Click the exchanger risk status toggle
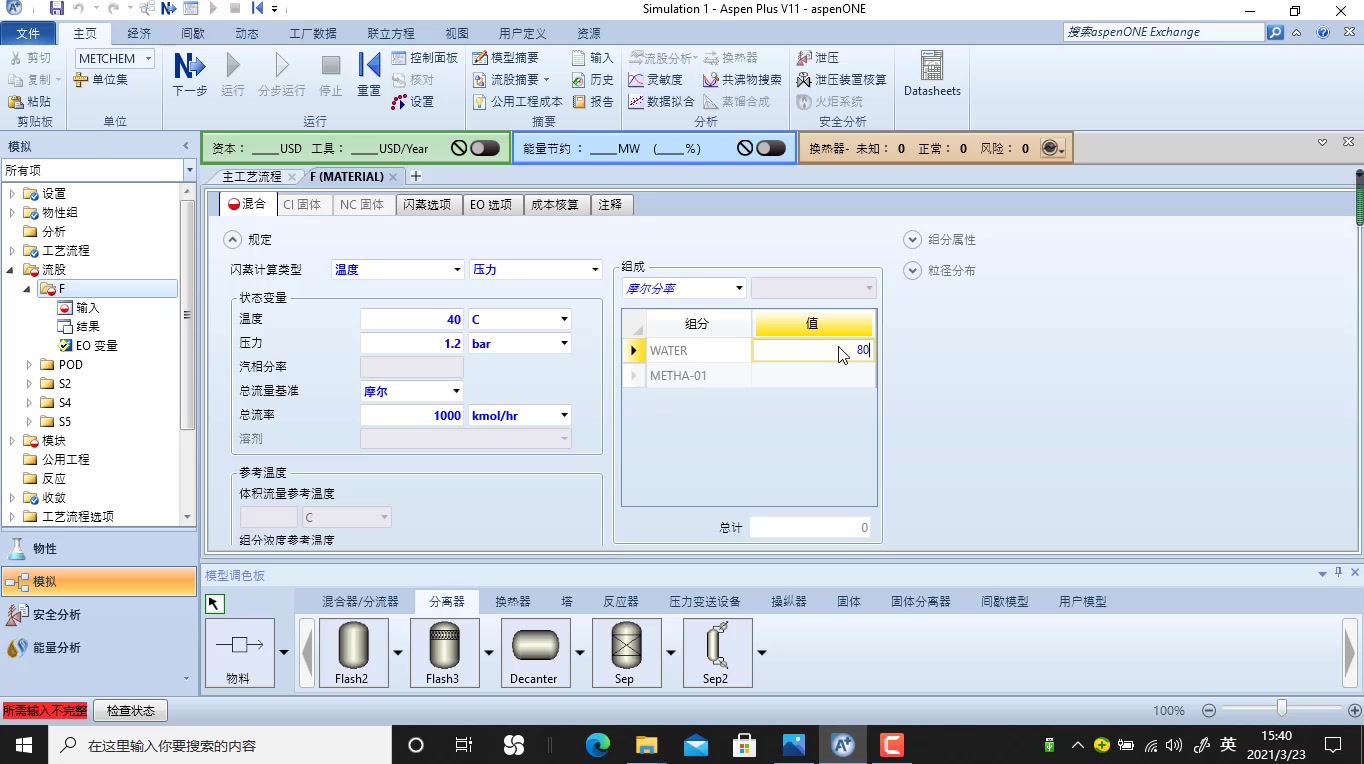 click(1051, 147)
